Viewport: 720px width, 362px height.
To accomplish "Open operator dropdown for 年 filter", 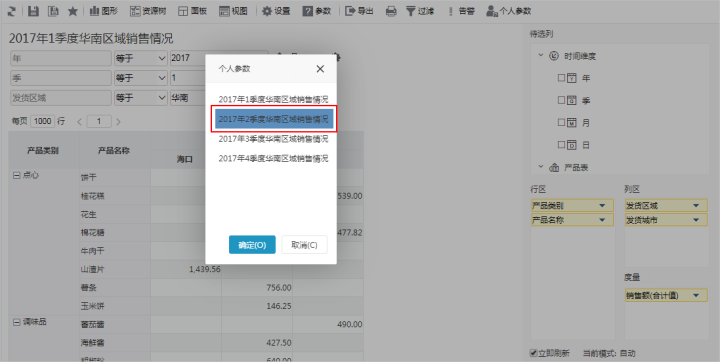I will 141,58.
